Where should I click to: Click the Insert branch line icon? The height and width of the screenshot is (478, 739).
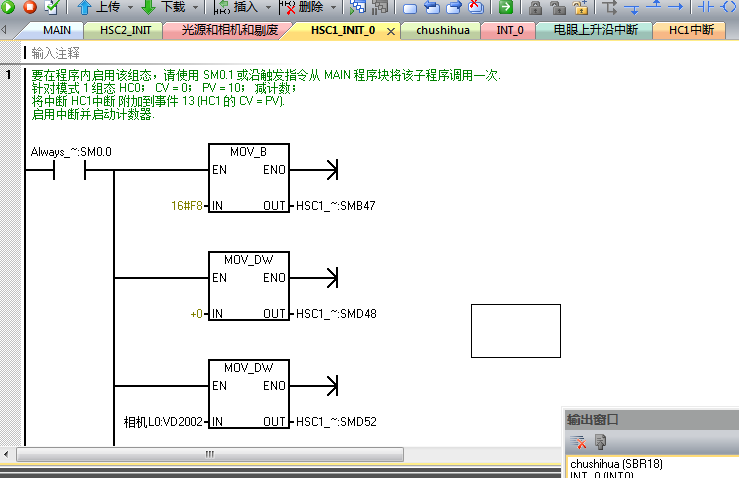611,7
